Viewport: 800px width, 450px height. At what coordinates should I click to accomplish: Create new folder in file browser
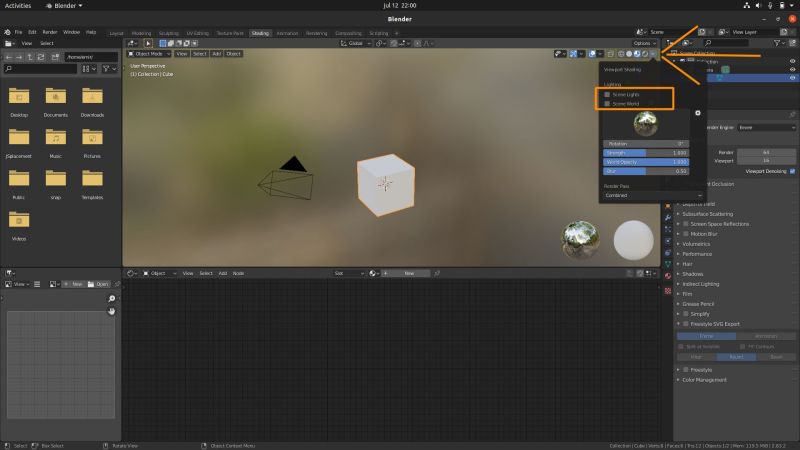55,57
